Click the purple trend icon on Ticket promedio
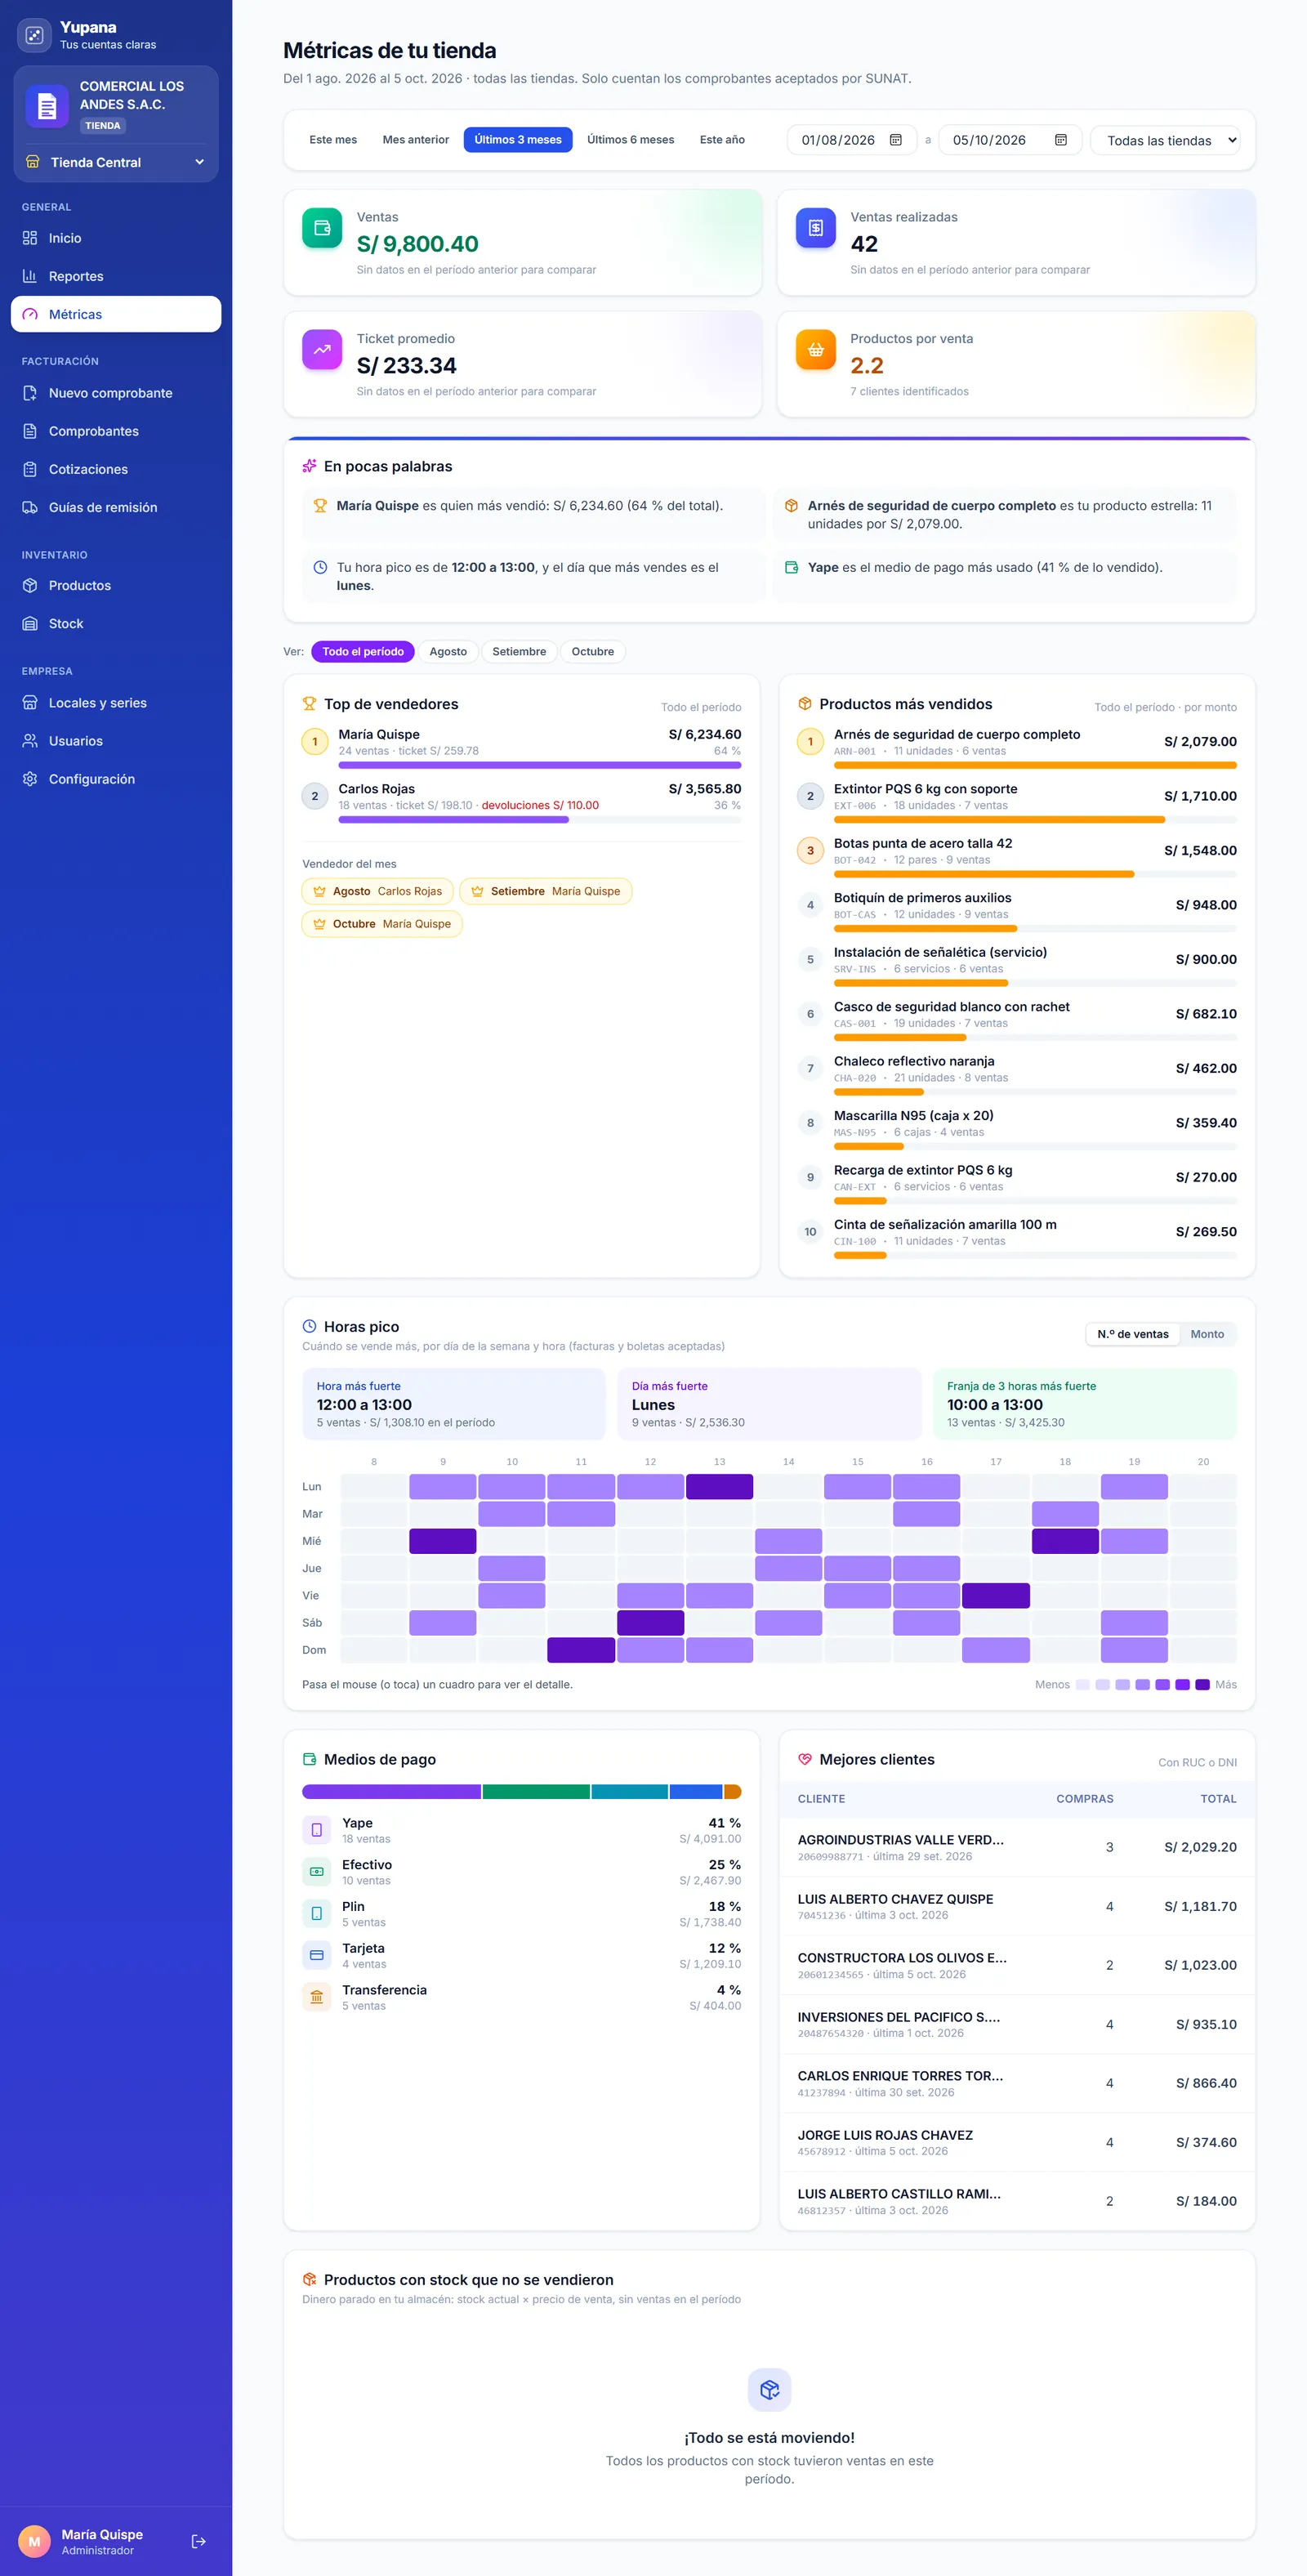Image resolution: width=1307 pixels, height=2576 pixels. coord(322,350)
